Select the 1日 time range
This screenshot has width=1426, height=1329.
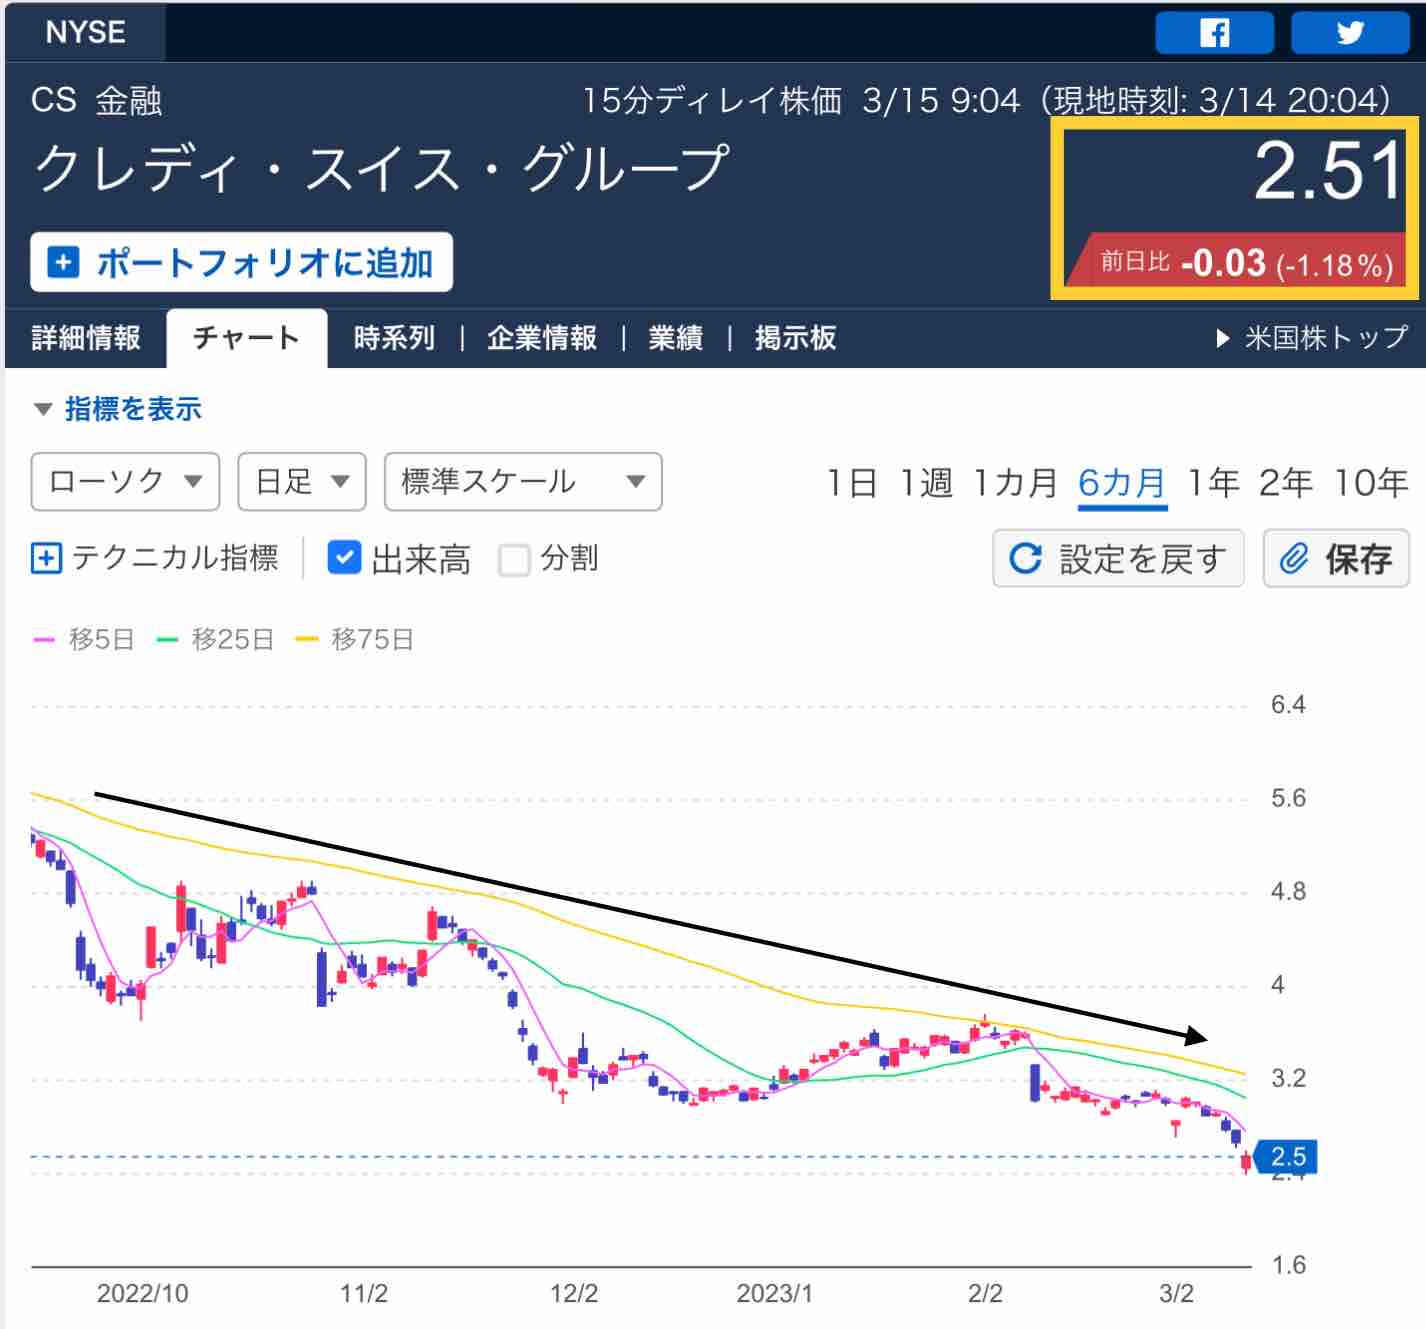point(852,483)
